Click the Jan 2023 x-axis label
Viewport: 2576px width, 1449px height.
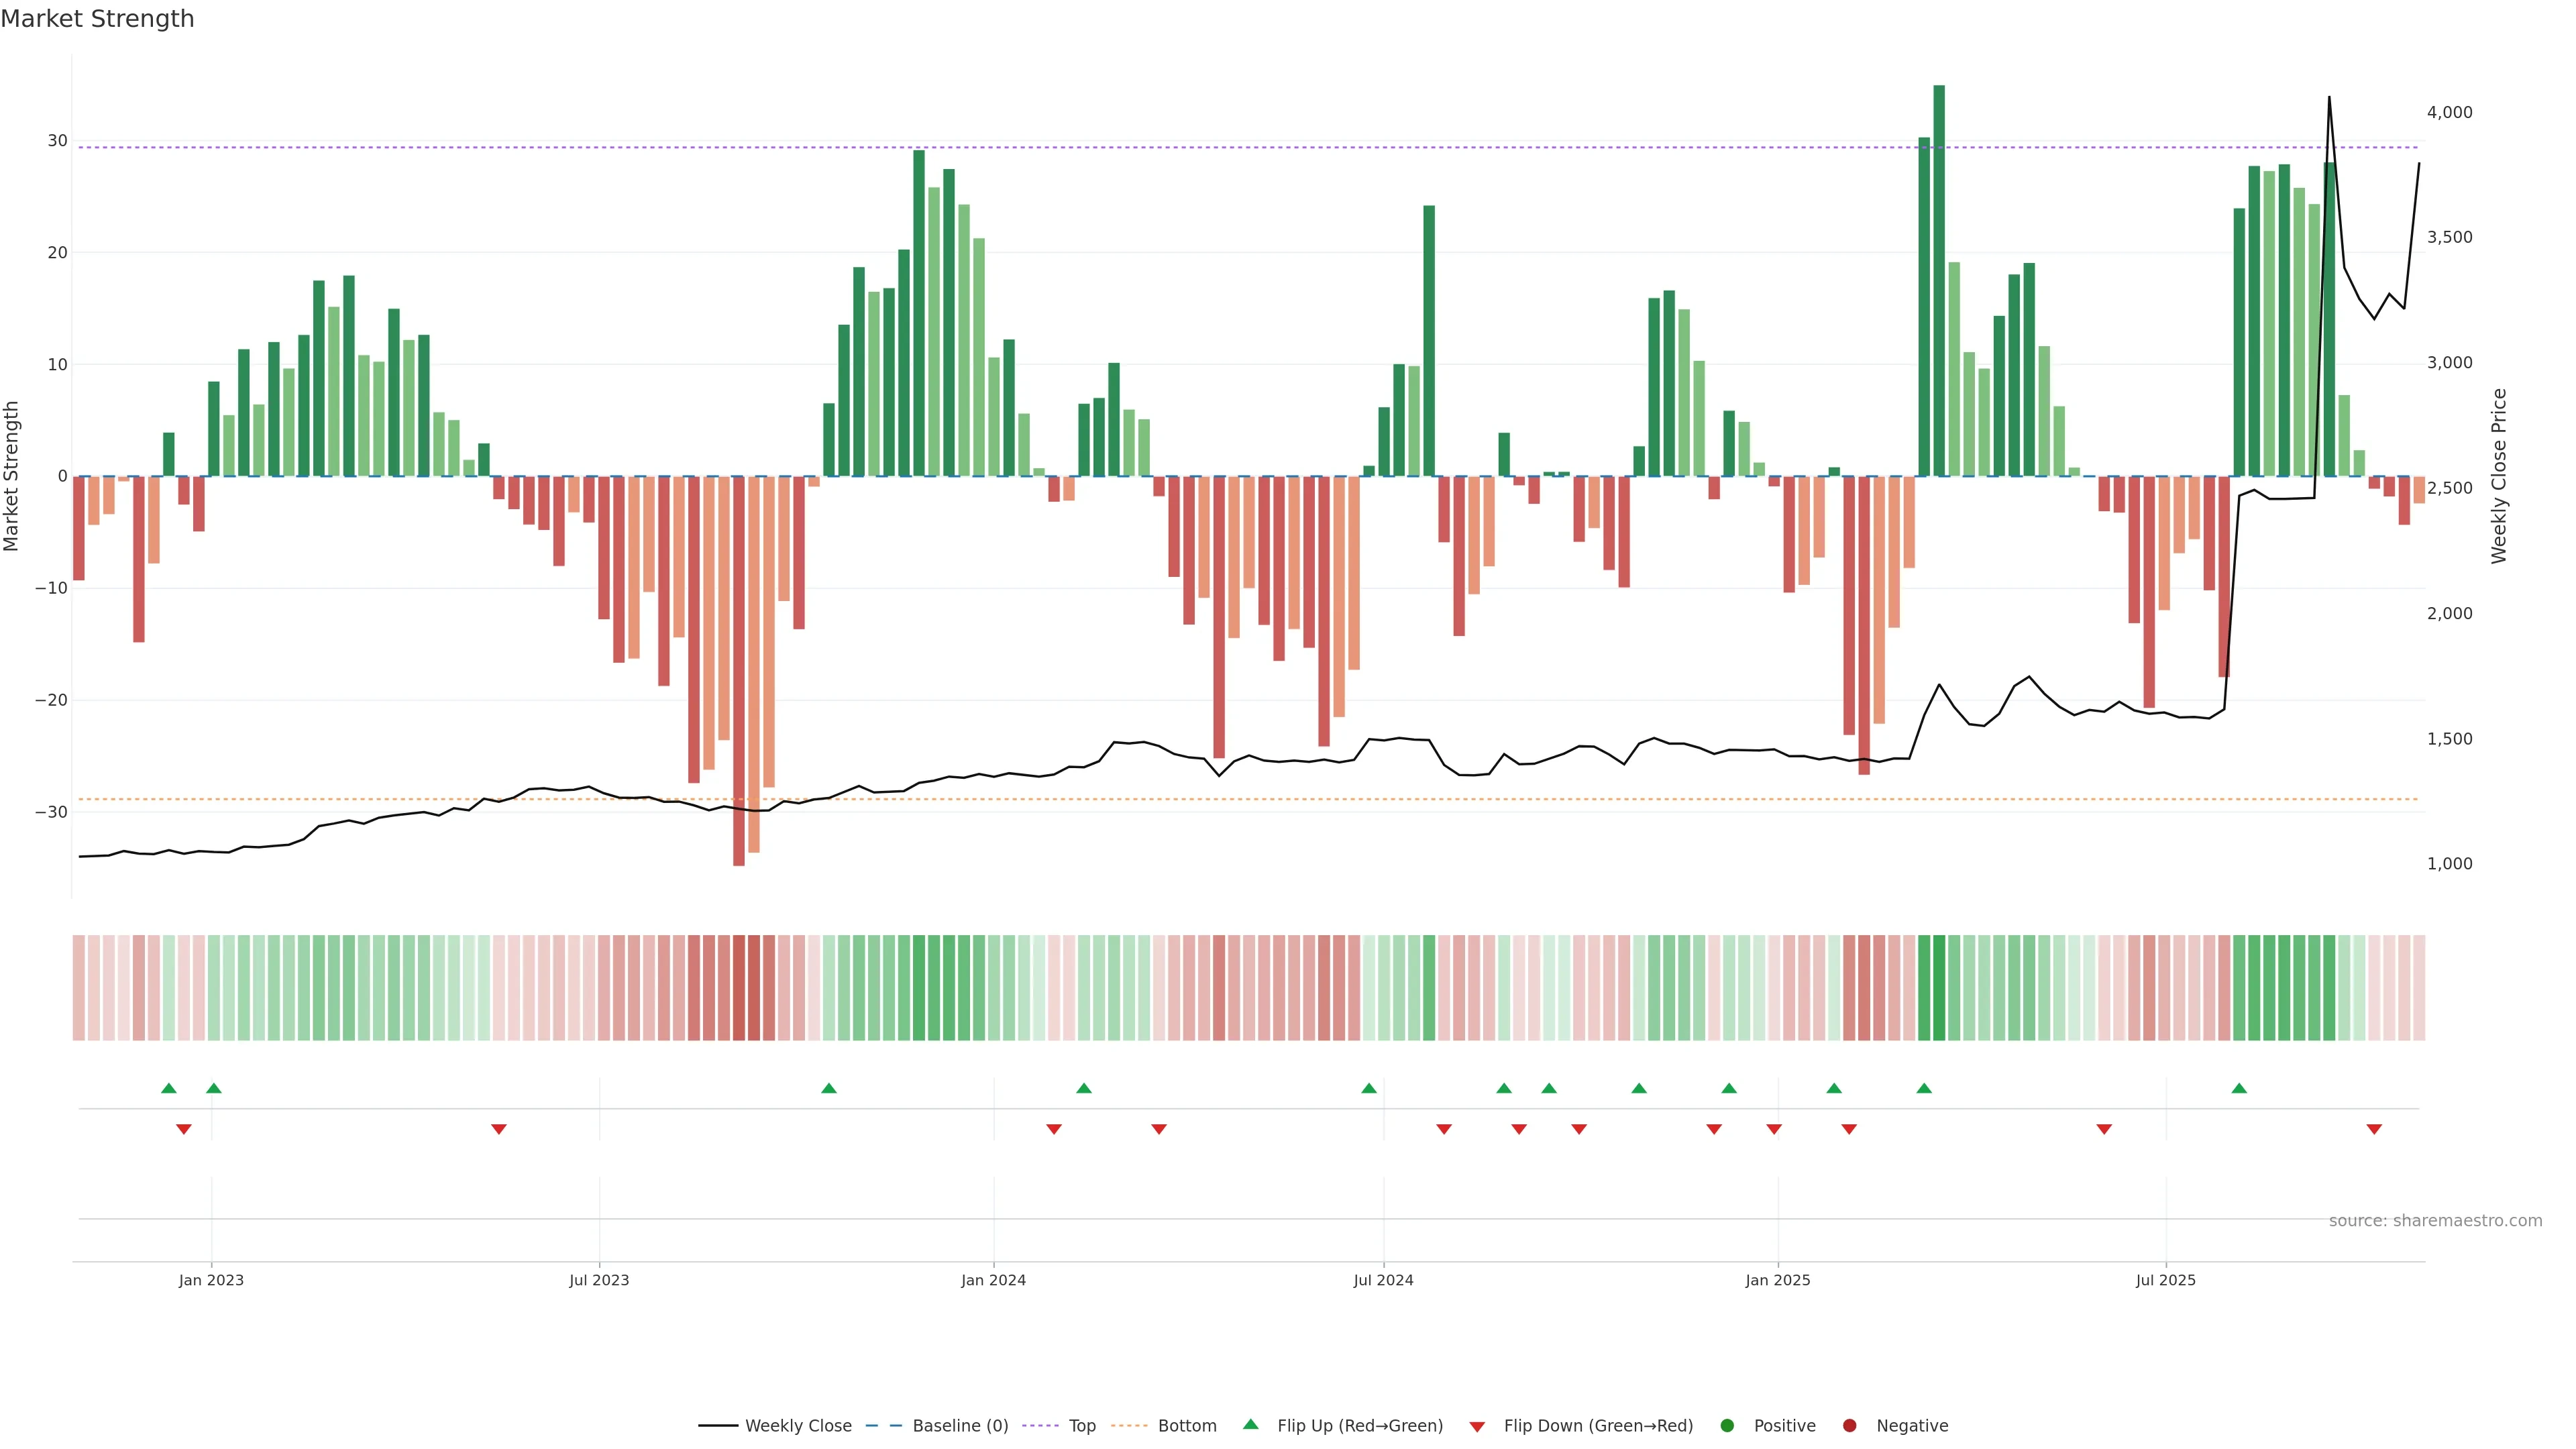(x=211, y=1280)
